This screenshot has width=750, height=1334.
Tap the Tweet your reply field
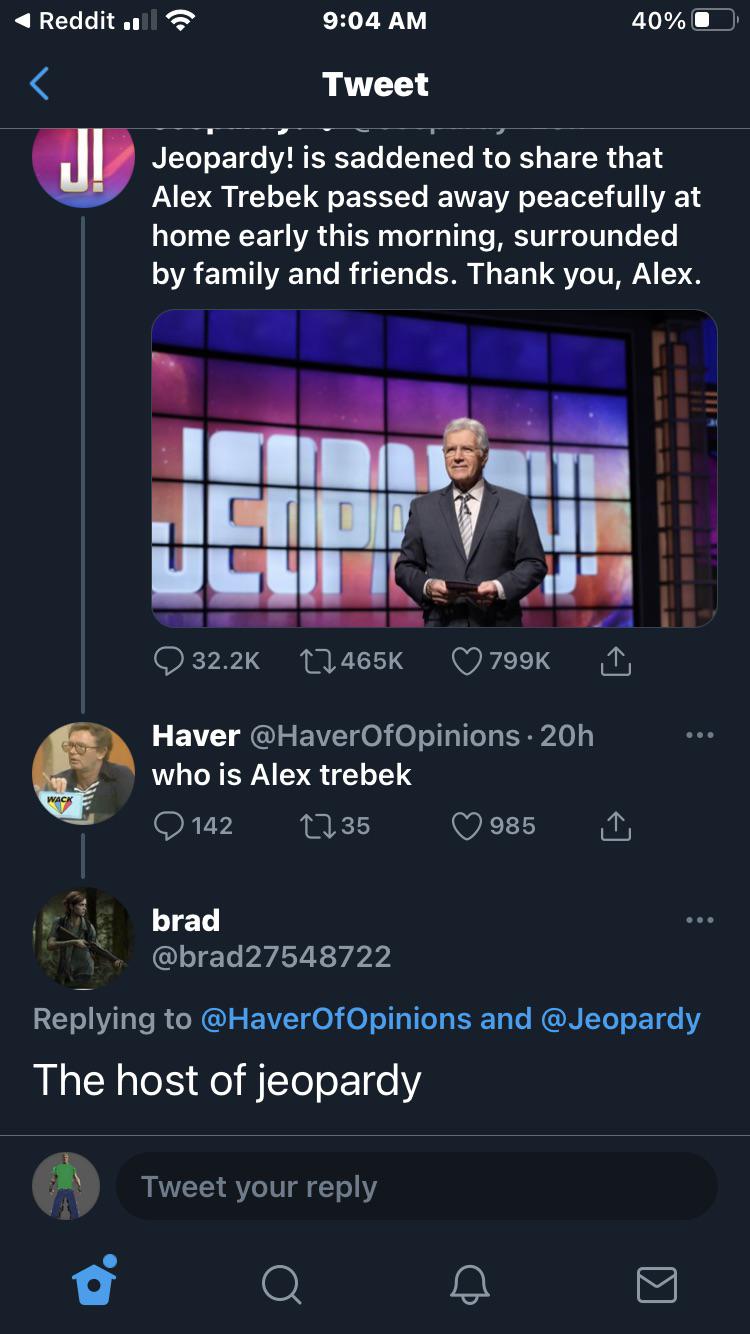click(416, 1187)
